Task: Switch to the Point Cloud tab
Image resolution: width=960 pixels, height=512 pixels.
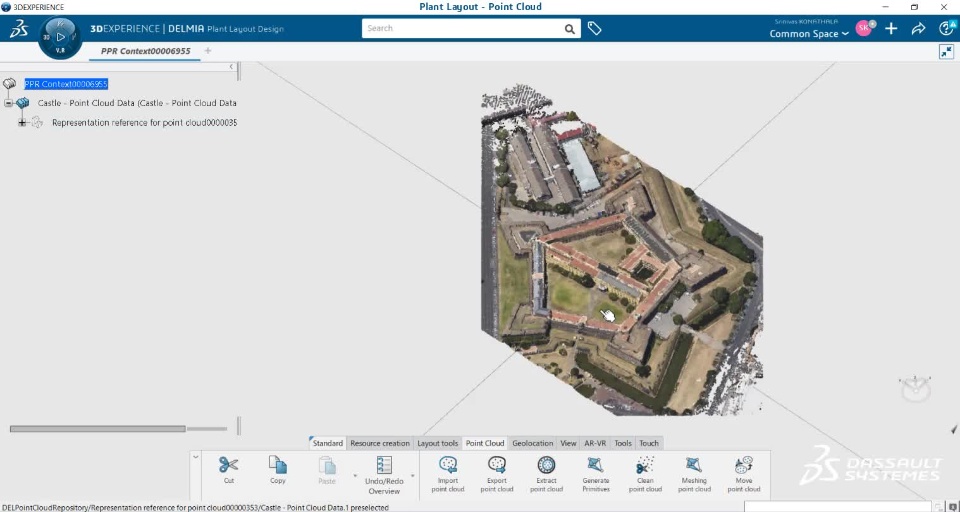Action: 485,443
